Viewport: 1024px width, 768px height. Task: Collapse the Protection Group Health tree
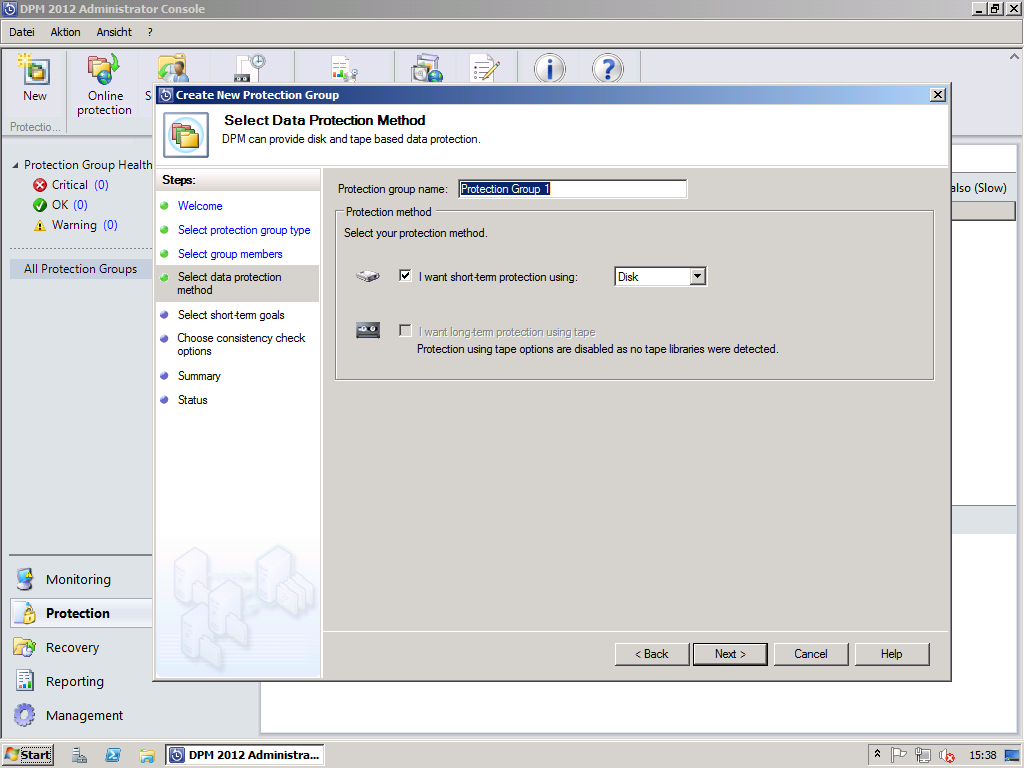click(x=15, y=165)
